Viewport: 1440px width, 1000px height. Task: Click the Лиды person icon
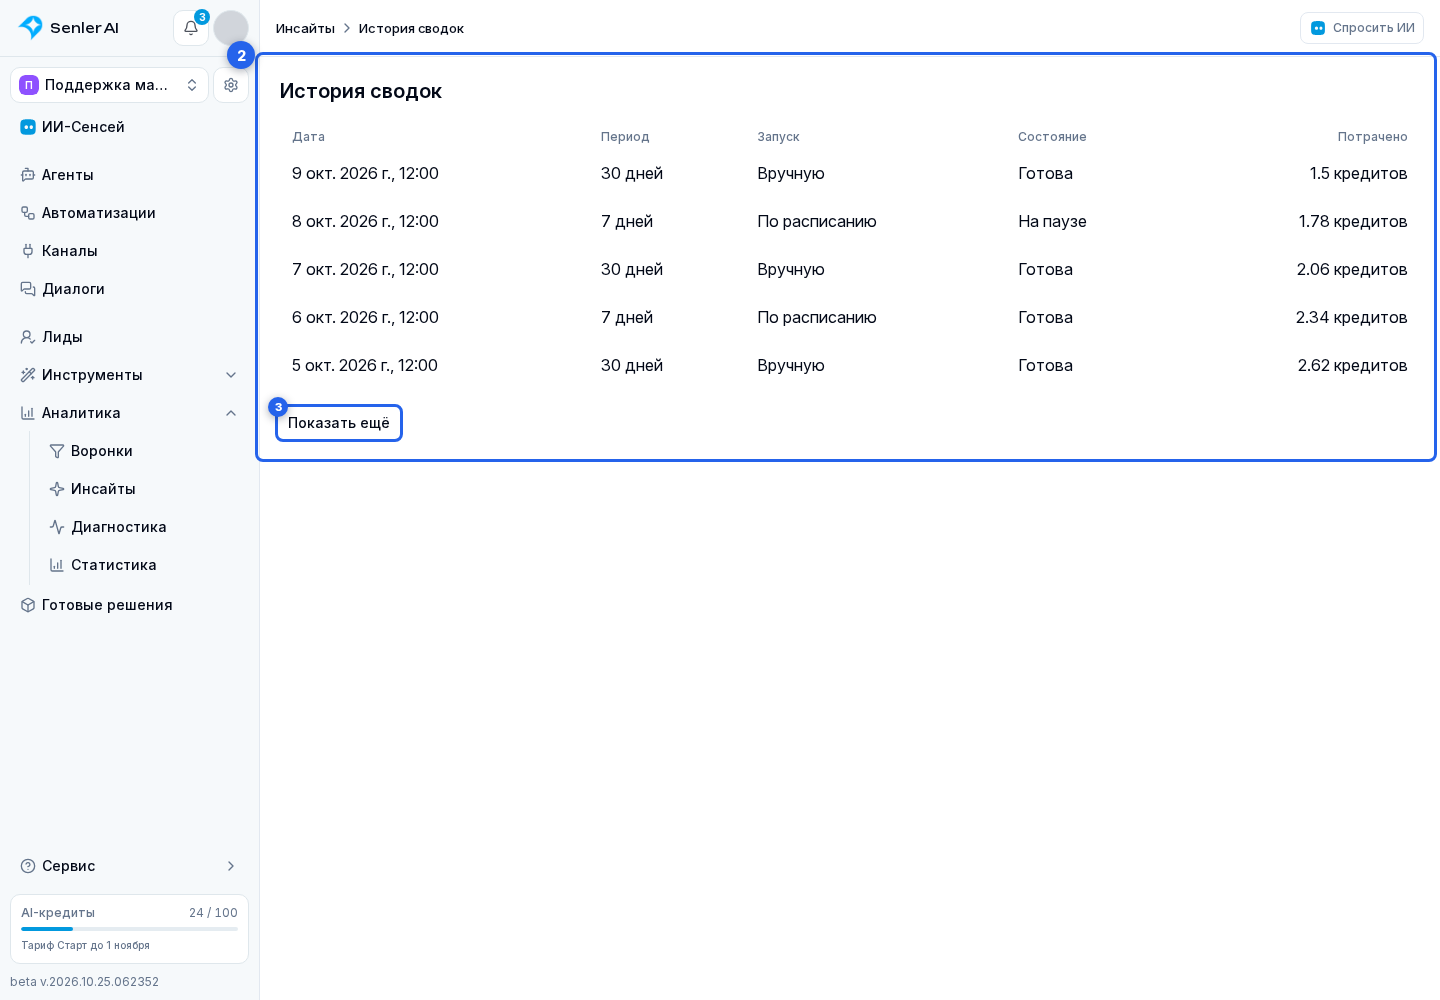coord(28,337)
